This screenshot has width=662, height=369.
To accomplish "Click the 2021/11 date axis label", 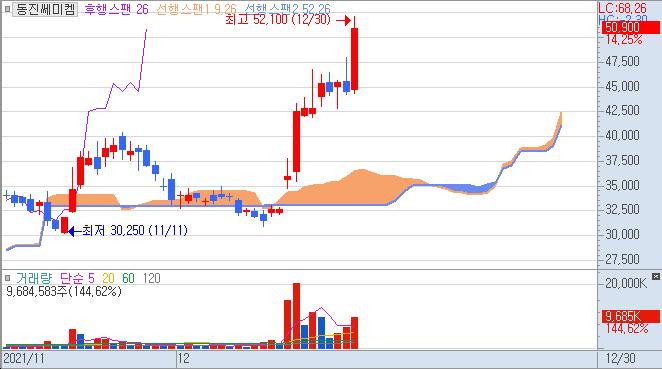I will pos(24,359).
